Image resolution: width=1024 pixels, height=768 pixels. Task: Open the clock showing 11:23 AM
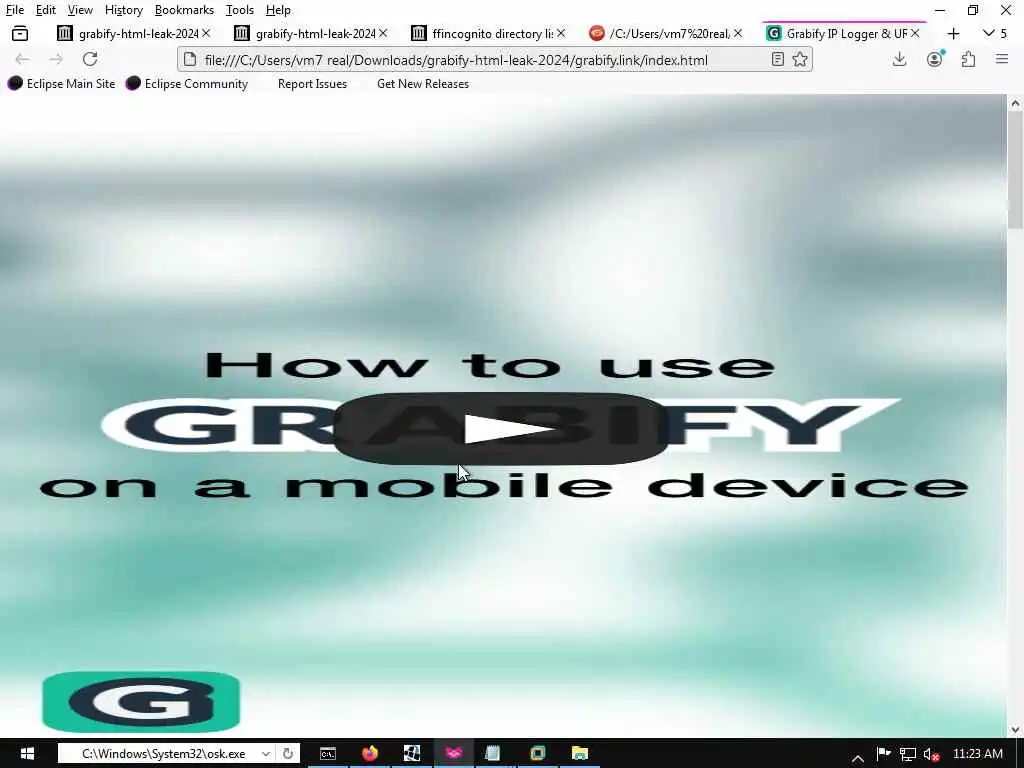click(x=977, y=754)
